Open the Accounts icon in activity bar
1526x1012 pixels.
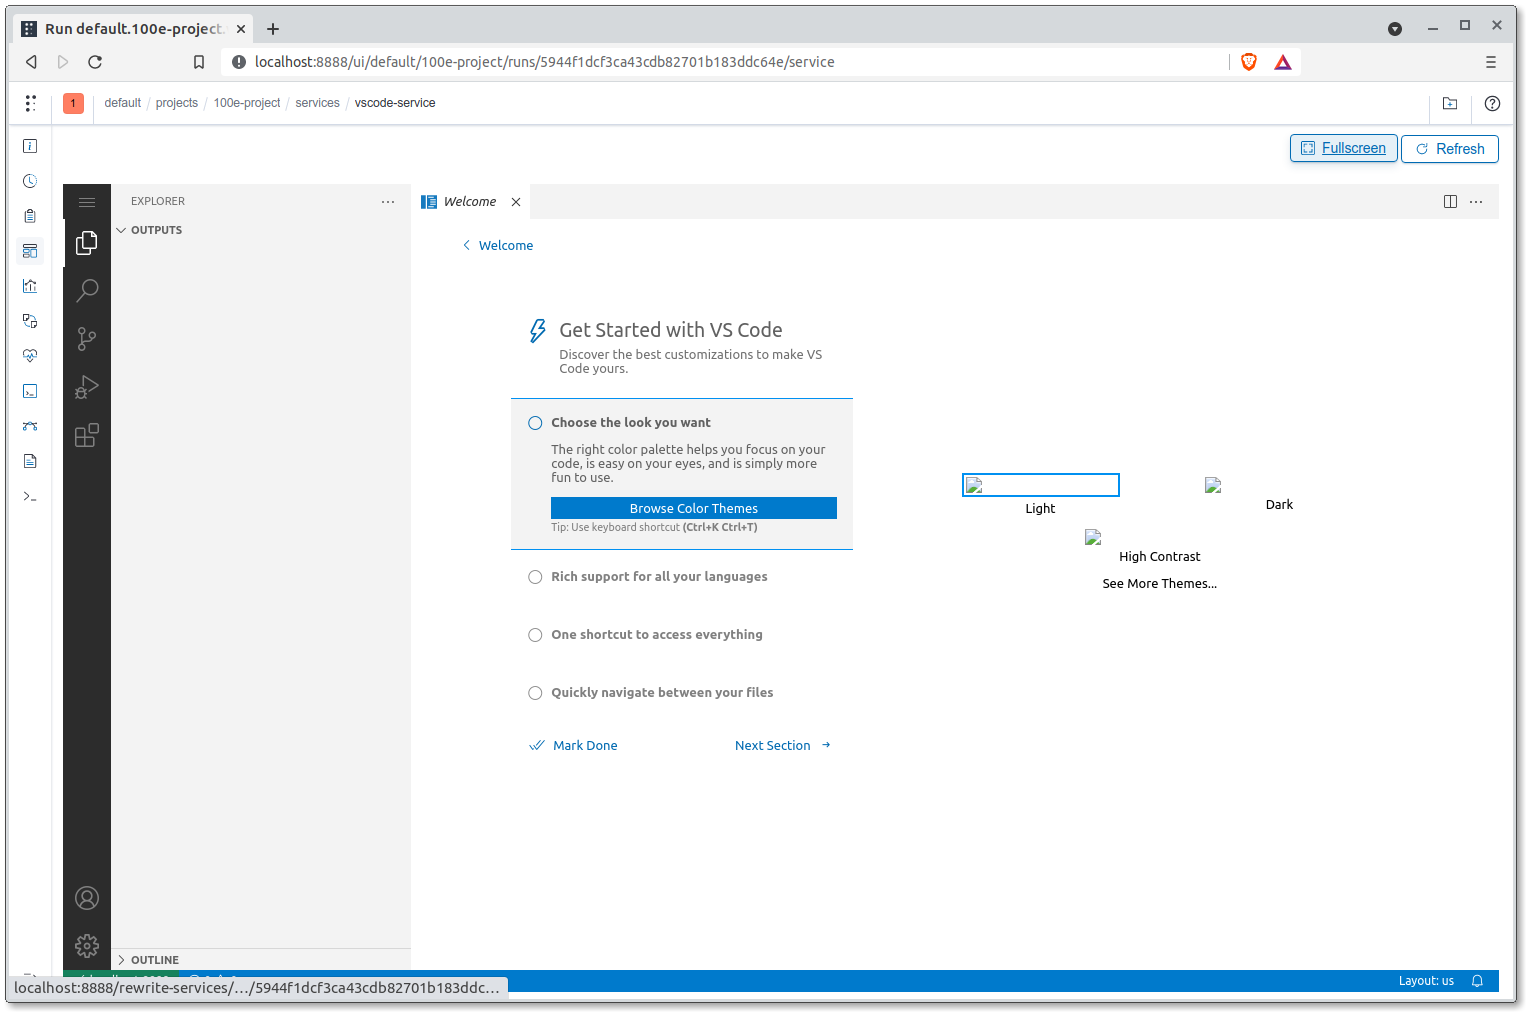87,898
